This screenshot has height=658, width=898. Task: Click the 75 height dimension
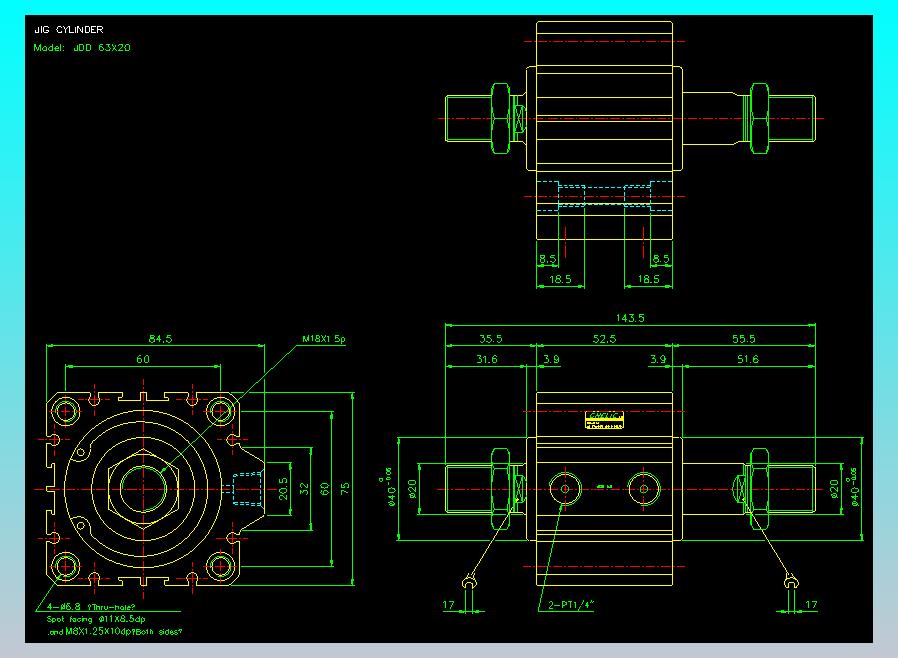coord(345,488)
